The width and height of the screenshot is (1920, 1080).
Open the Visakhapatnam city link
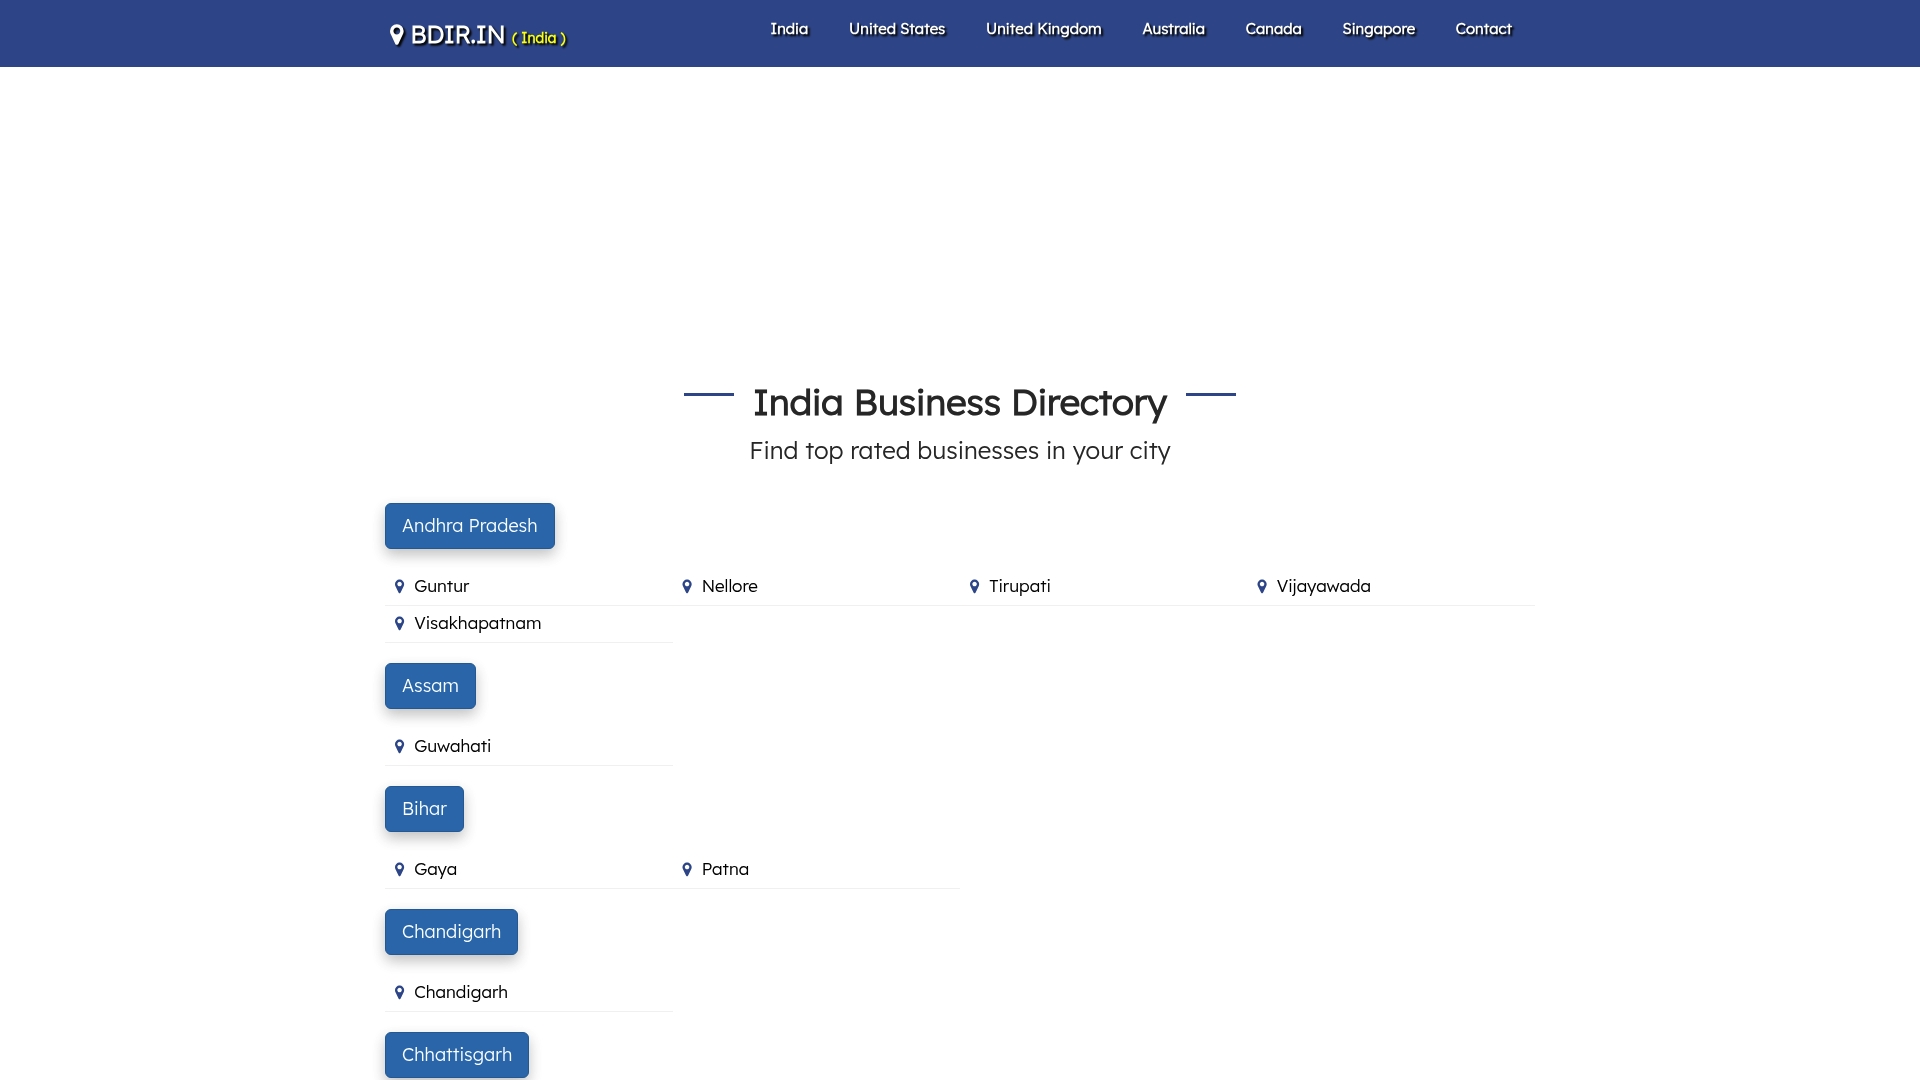pyautogui.click(x=477, y=623)
